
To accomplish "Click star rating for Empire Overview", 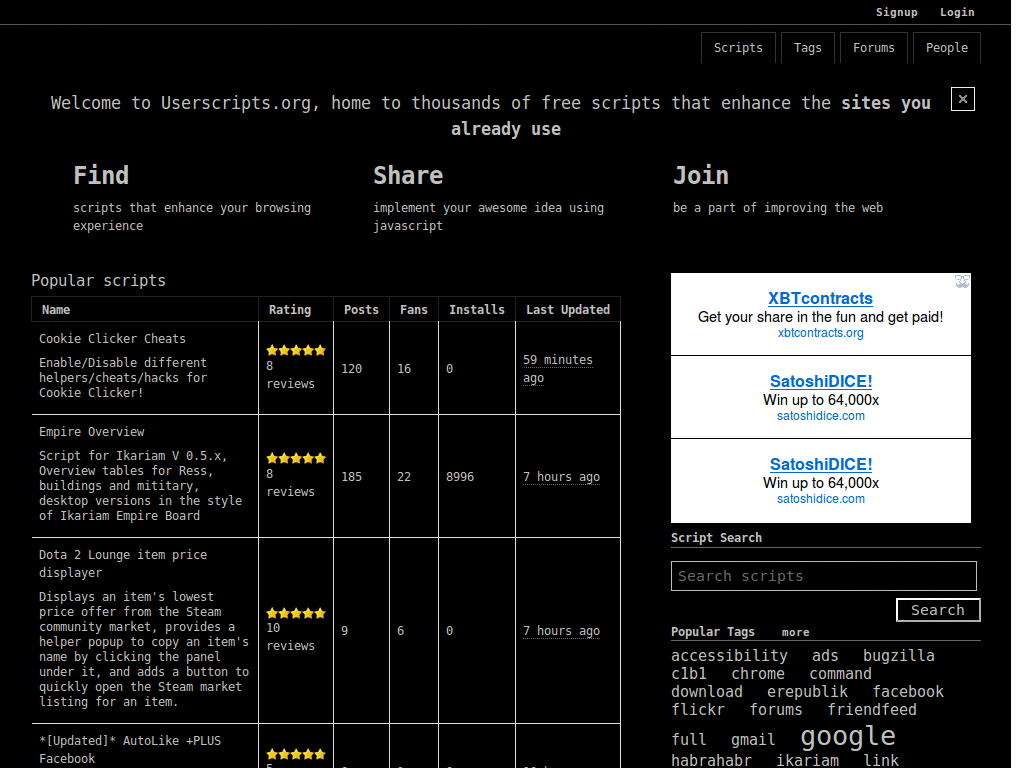I will [x=296, y=458].
